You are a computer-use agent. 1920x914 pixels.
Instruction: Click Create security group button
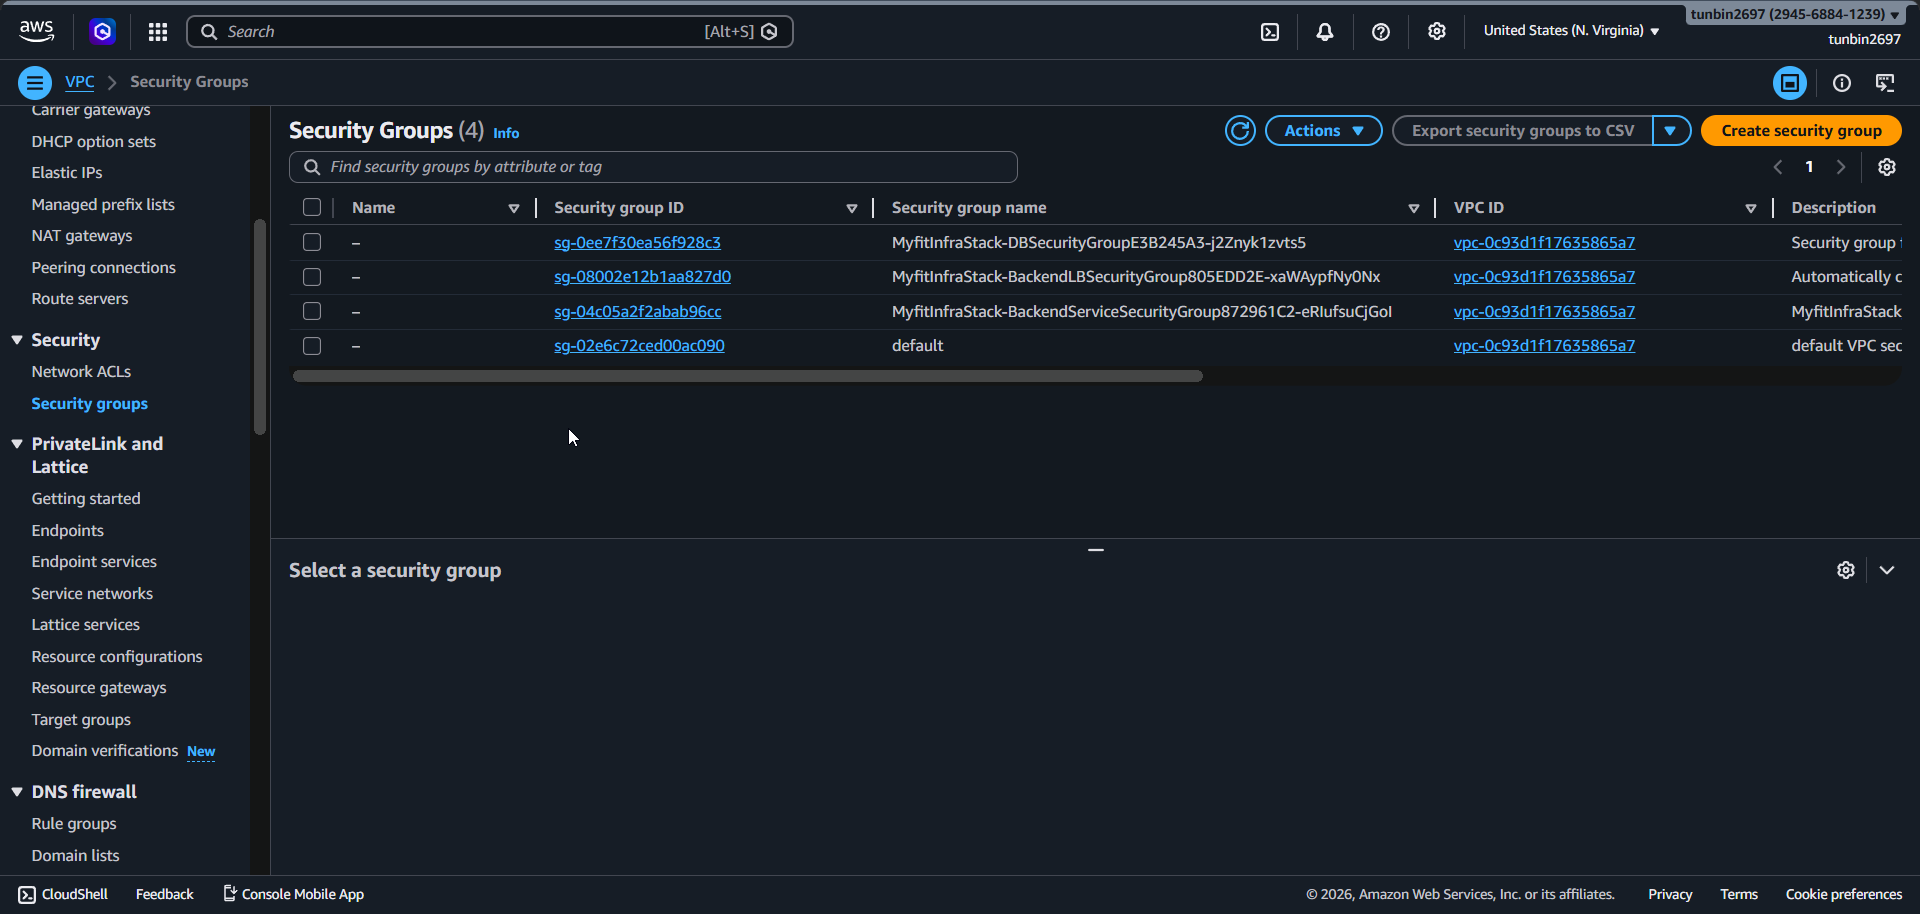pos(1800,131)
